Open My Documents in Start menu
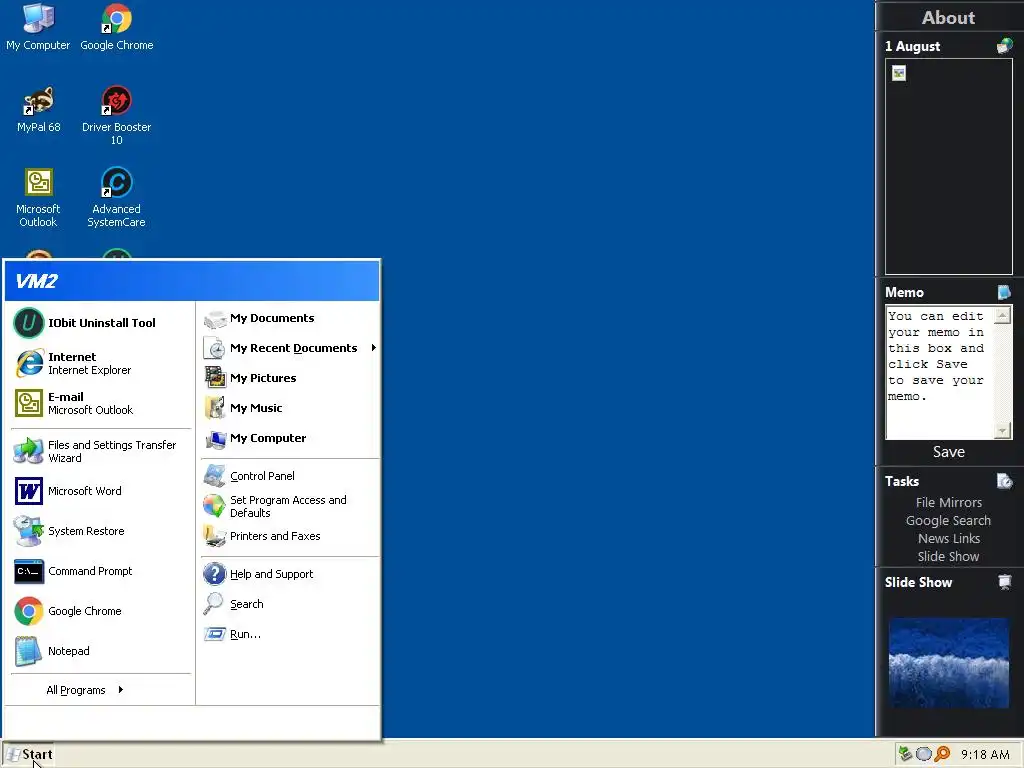Screen dimensions: 1024x768 tap(289, 318)
